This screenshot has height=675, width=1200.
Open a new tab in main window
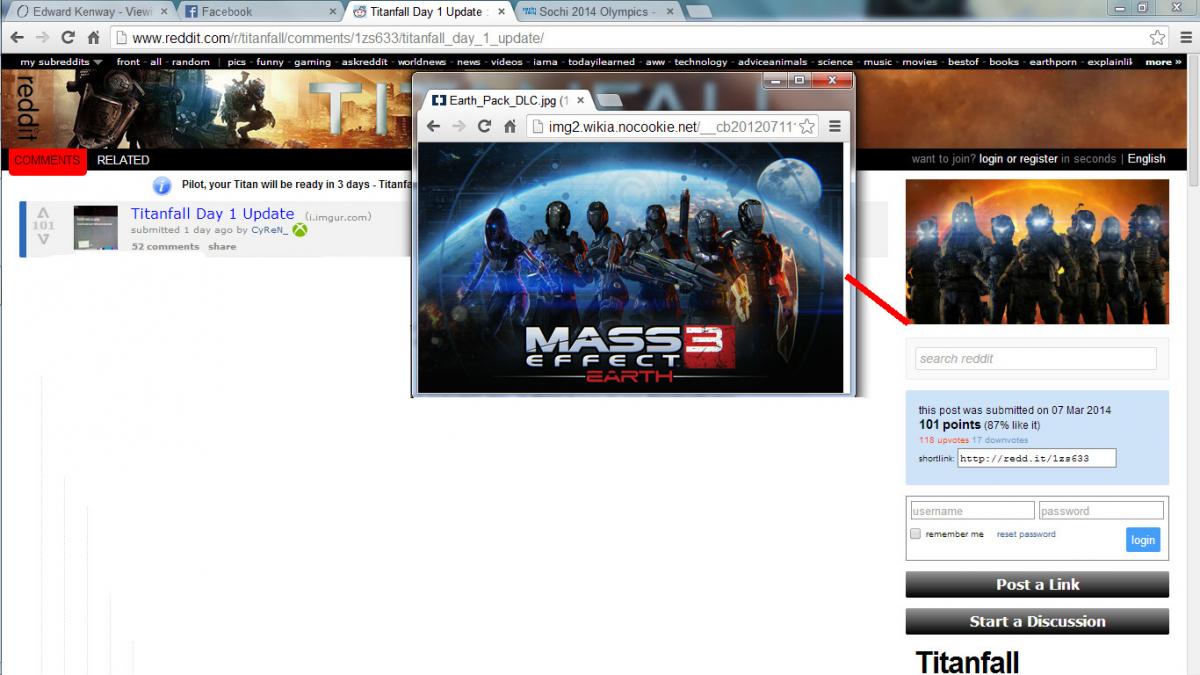(x=699, y=12)
